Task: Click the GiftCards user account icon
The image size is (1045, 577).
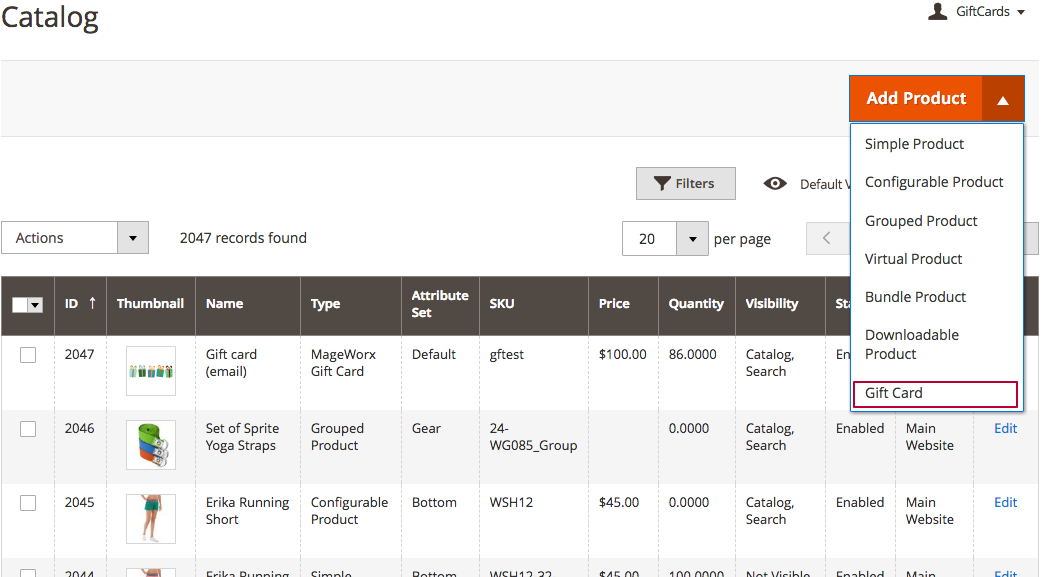Action: pos(938,11)
